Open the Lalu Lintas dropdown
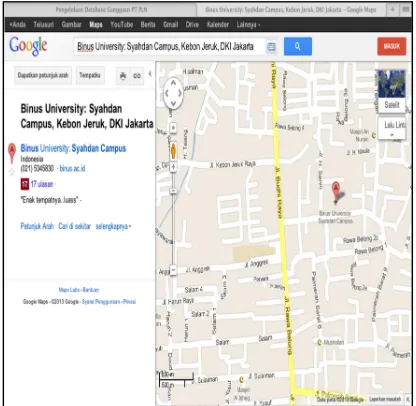Viewport: 416px width, 406px height. point(392,128)
